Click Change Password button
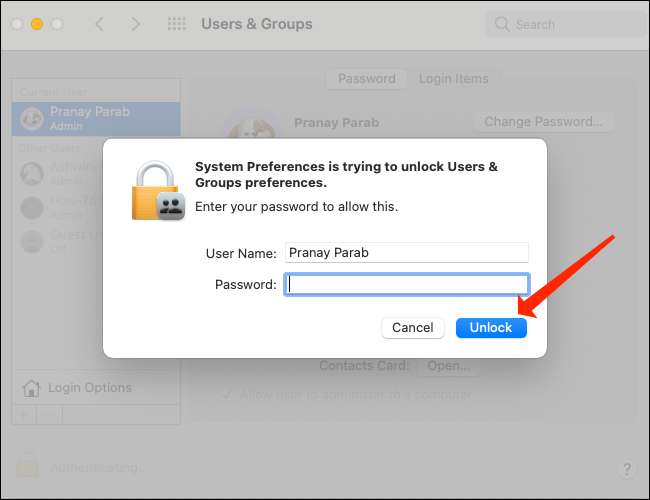This screenshot has height=500, width=650. point(543,122)
